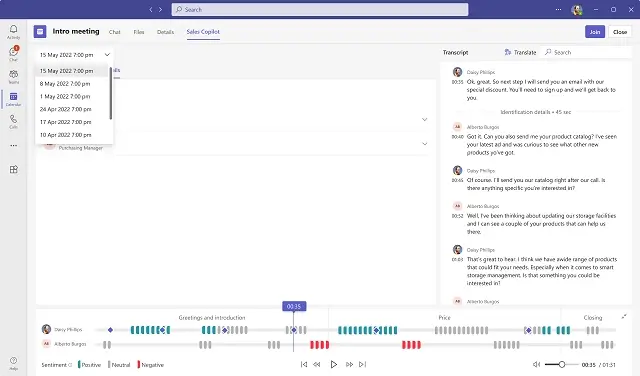The image size is (640, 376).
Task: Click Alberto Burgos avatar in timeline
Action: click(x=47, y=344)
